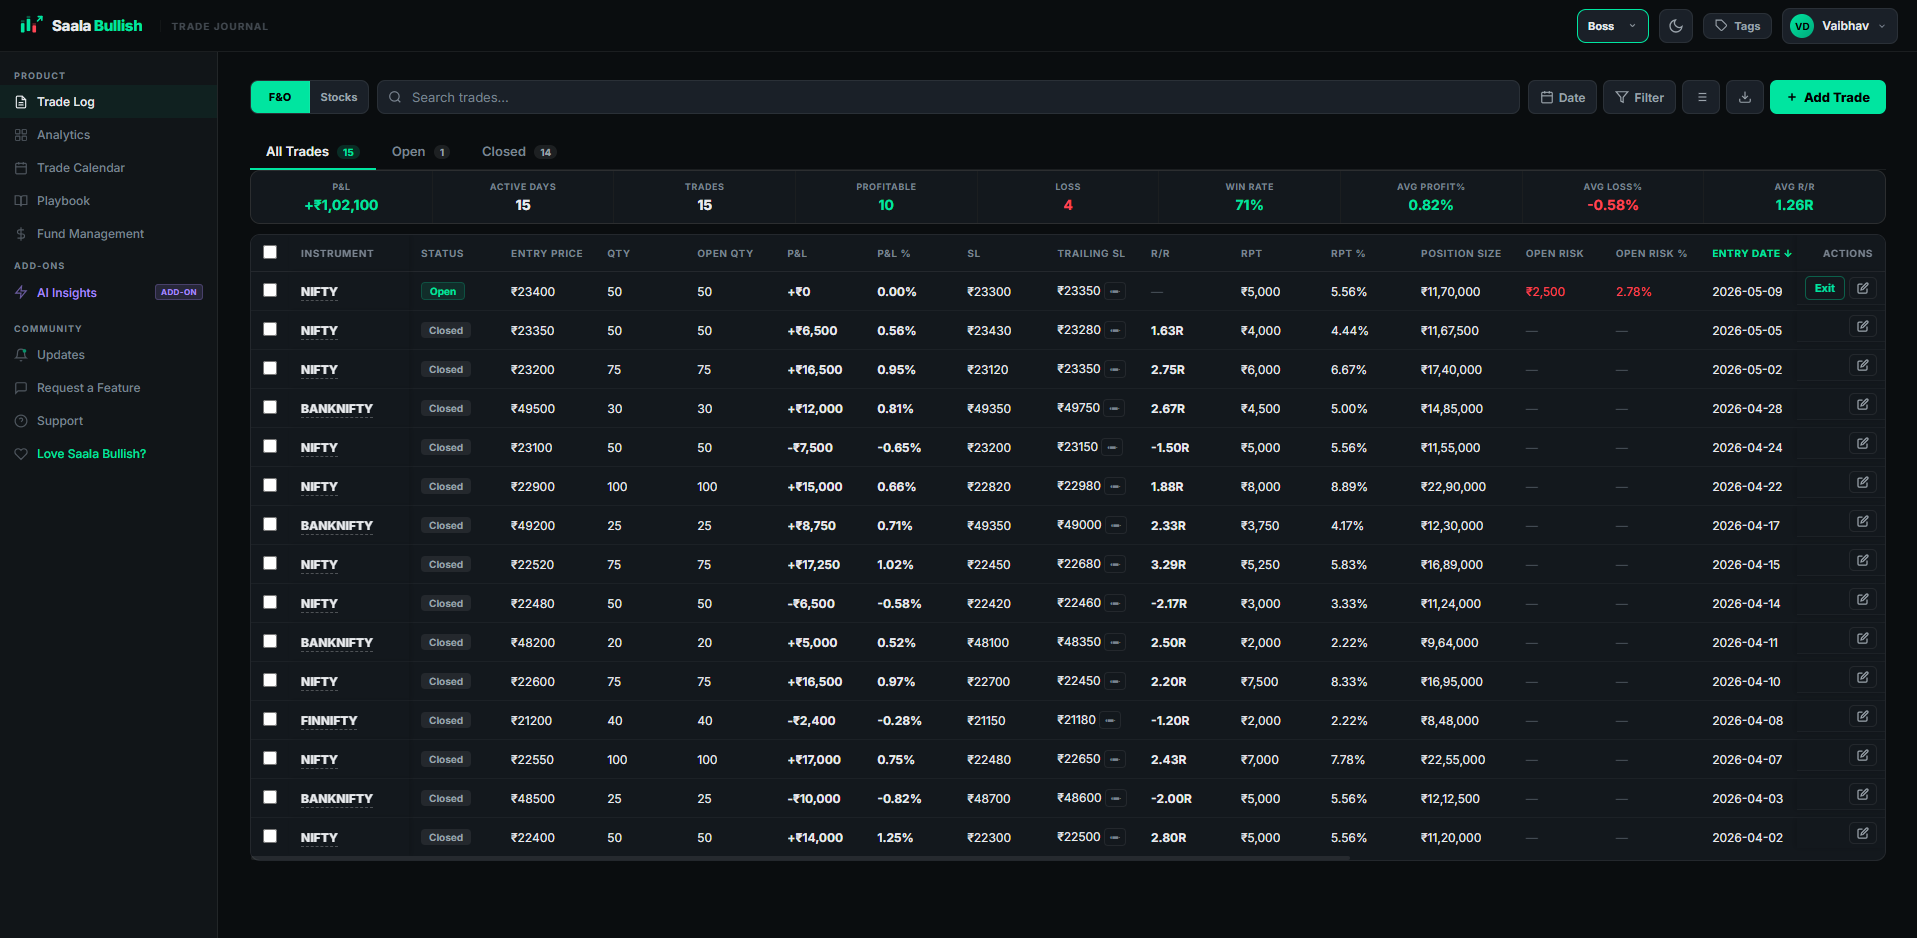Edit the trade dated 2026-04-15

pos(1863,560)
